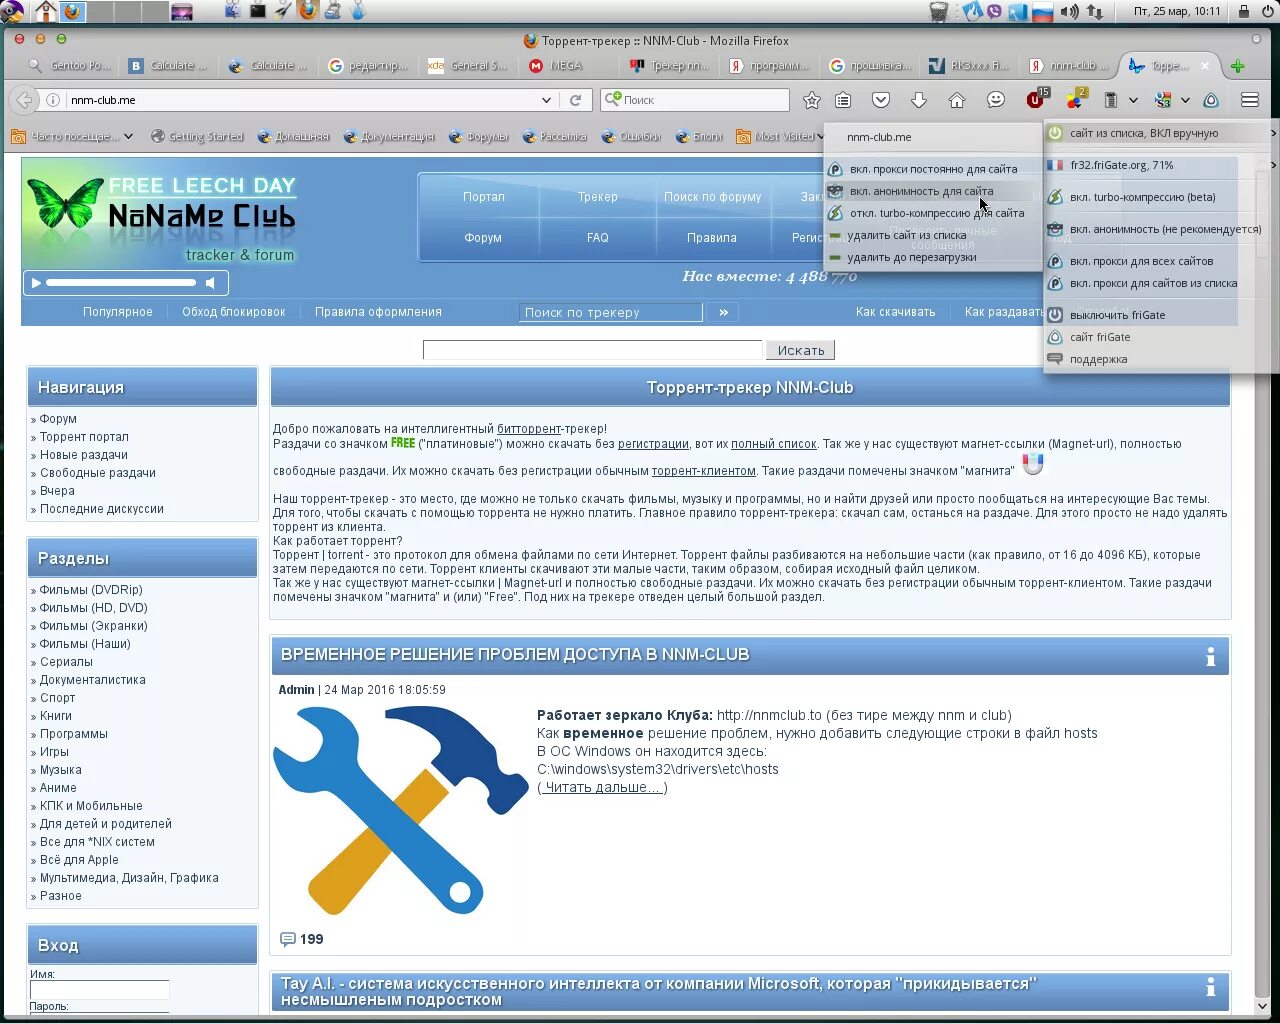
Task: Click the info icon on ВРЕМЕННОЕ РЕШЕНИЕ header
Action: click(1210, 657)
